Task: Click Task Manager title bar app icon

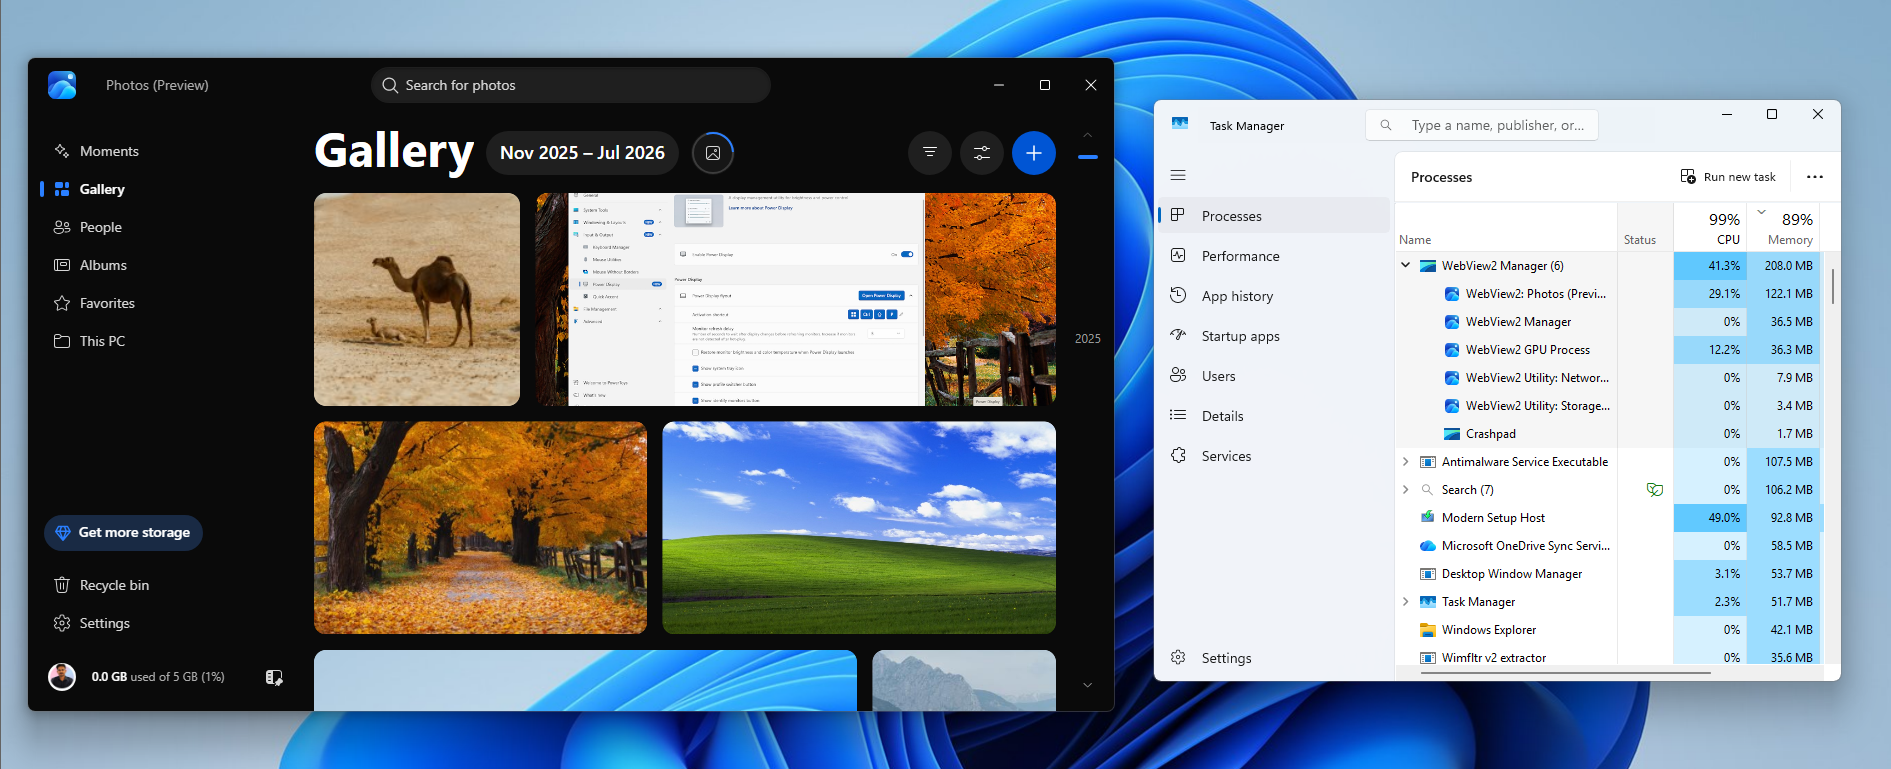Action: pyautogui.click(x=1180, y=124)
